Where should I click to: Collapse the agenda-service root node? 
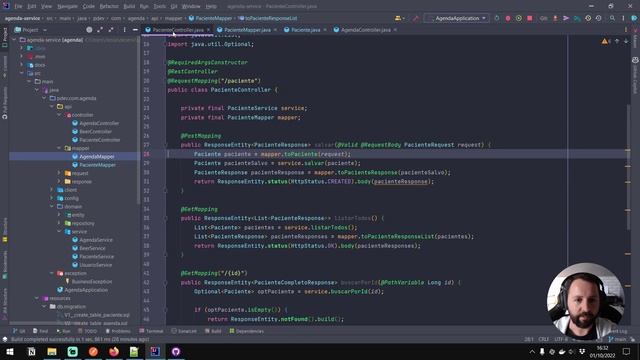coord(15,40)
